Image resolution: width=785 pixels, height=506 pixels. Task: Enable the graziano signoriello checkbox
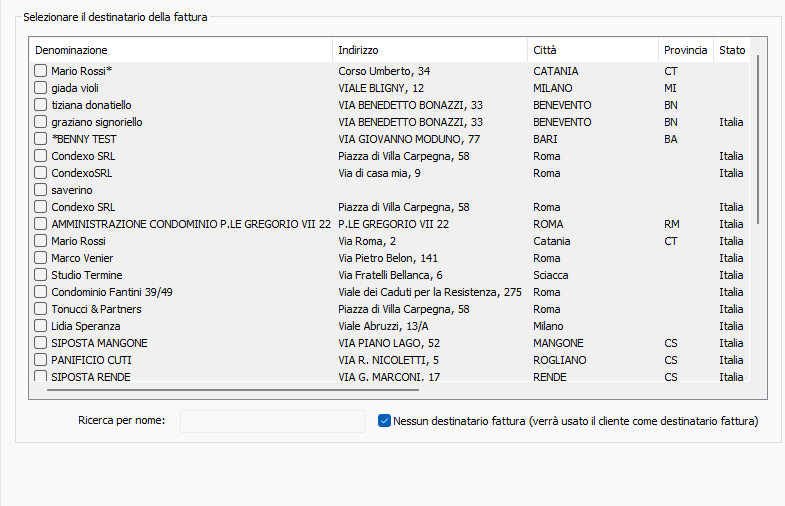pos(41,122)
